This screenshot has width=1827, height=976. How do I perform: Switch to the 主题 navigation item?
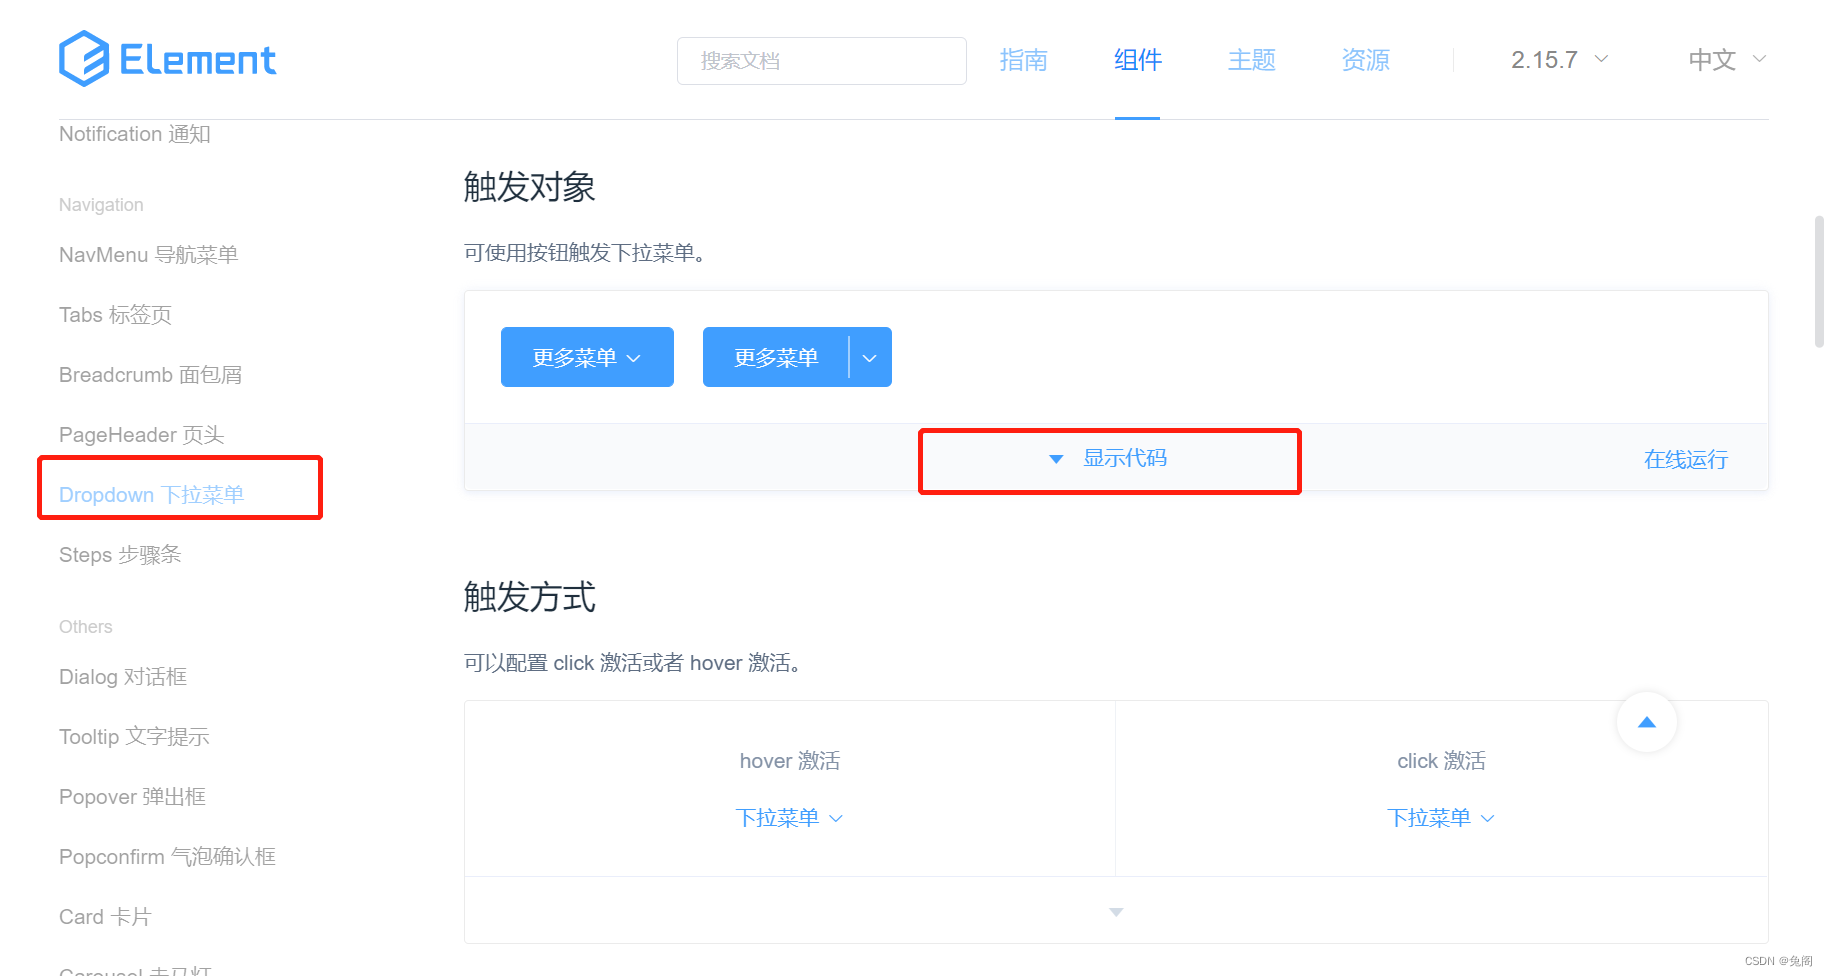[1251, 60]
